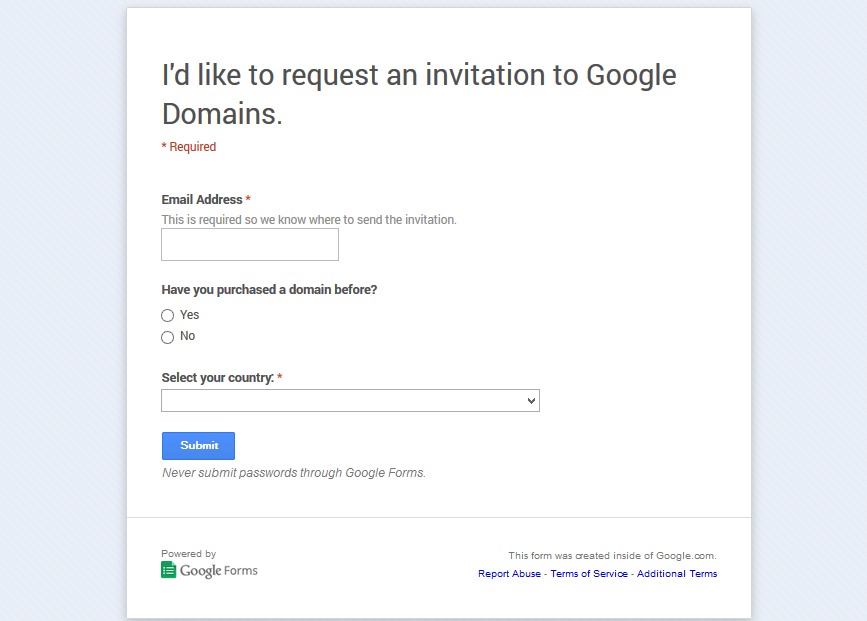Viewport: 867px width, 621px height.
Task: Click the country dropdown chevron arrow
Action: (531, 400)
